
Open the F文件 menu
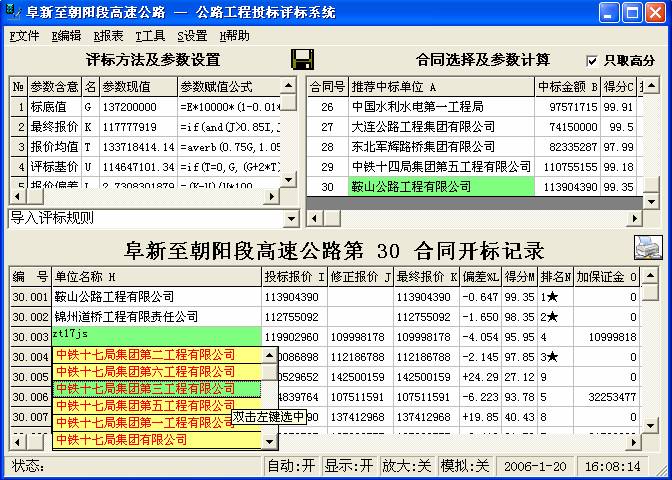point(24,36)
